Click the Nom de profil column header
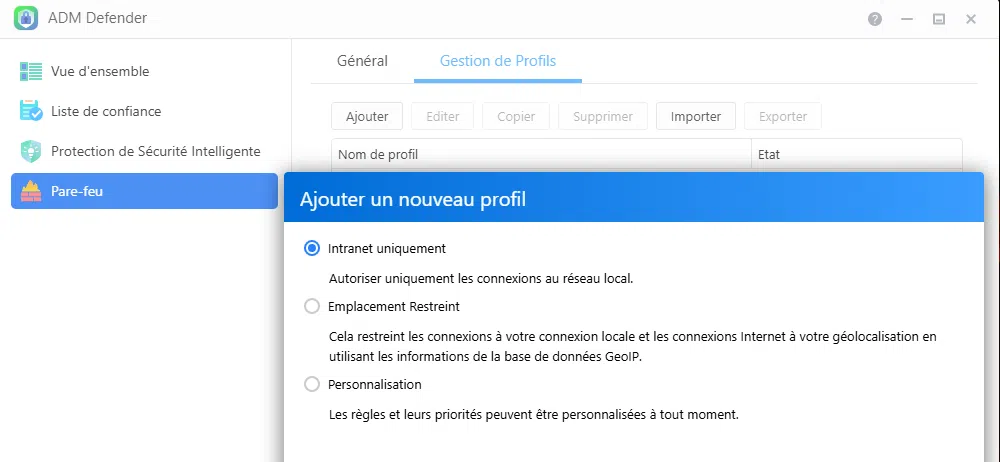Image resolution: width=1000 pixels, height=462 pixels. [540, 155]
